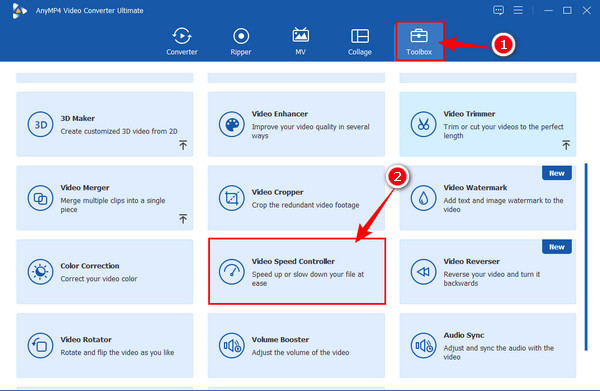Click the Video Cropper icon

232,198
